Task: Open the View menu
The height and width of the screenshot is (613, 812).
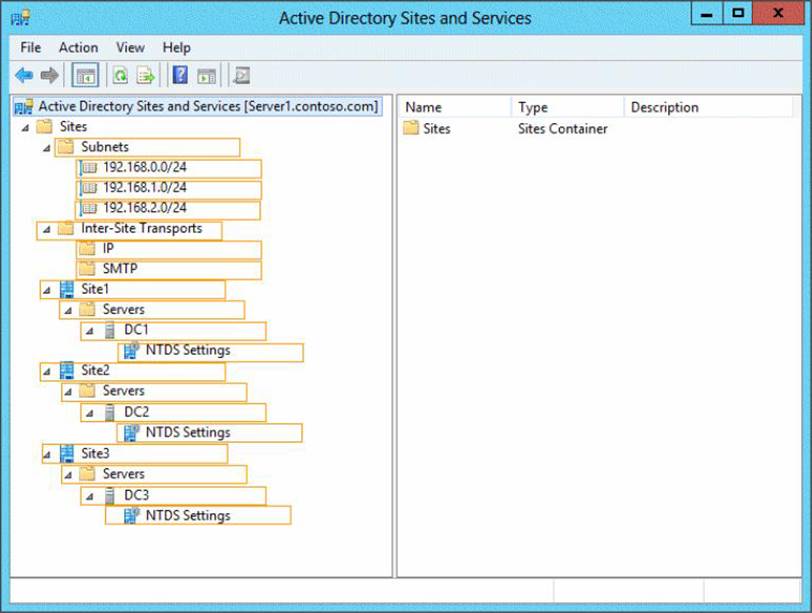Action: tap(130, 47)
